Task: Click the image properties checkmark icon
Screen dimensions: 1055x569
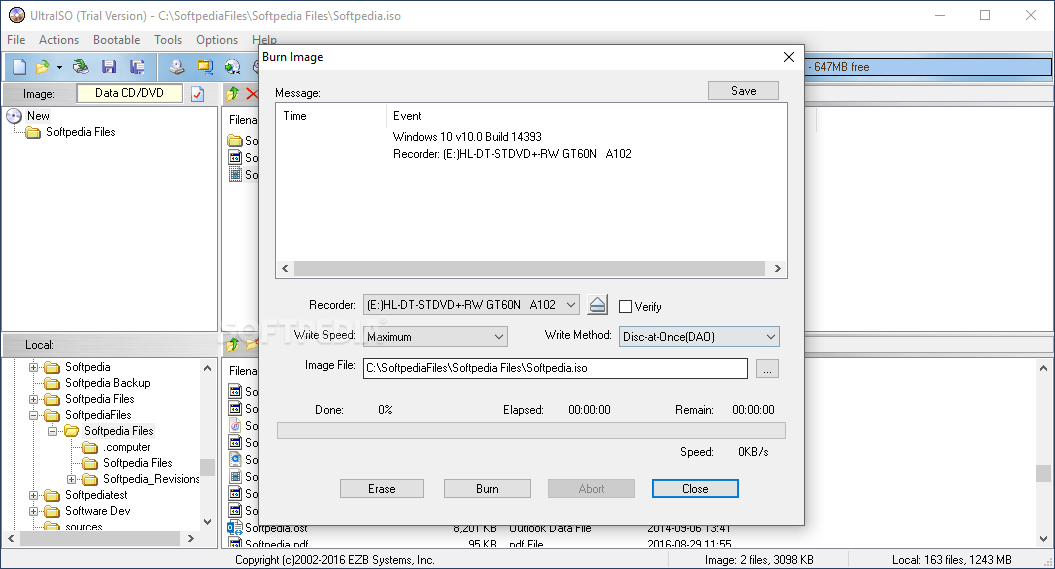Action: (x=197, y=93)
